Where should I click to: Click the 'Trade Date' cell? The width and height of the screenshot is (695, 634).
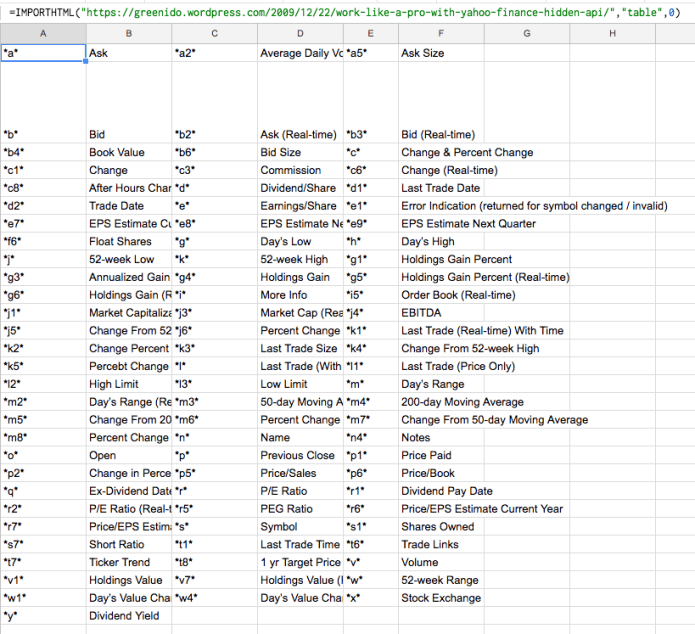(x=129, y=206)
